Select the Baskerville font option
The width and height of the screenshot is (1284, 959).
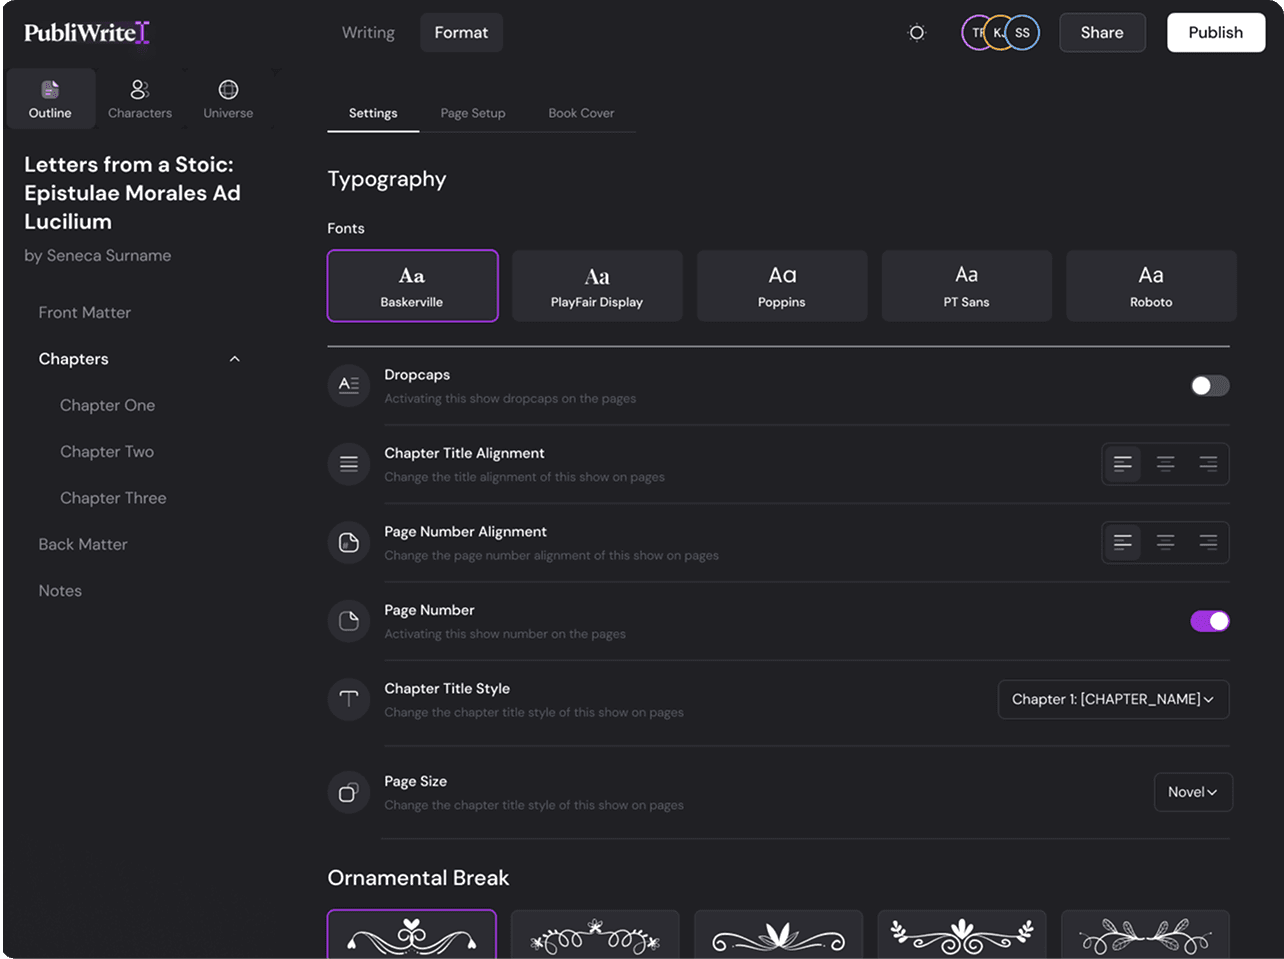tap(412, 286)
